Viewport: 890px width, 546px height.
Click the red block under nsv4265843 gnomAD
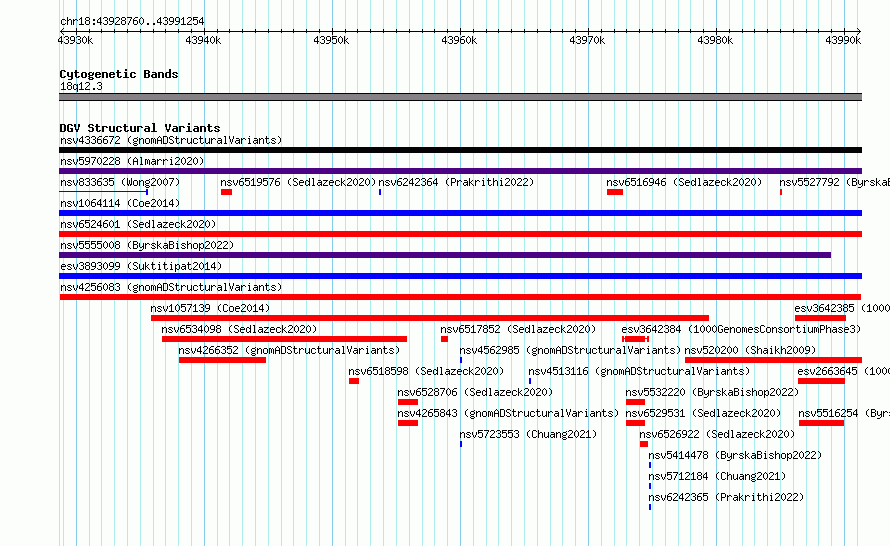point(408,423)
